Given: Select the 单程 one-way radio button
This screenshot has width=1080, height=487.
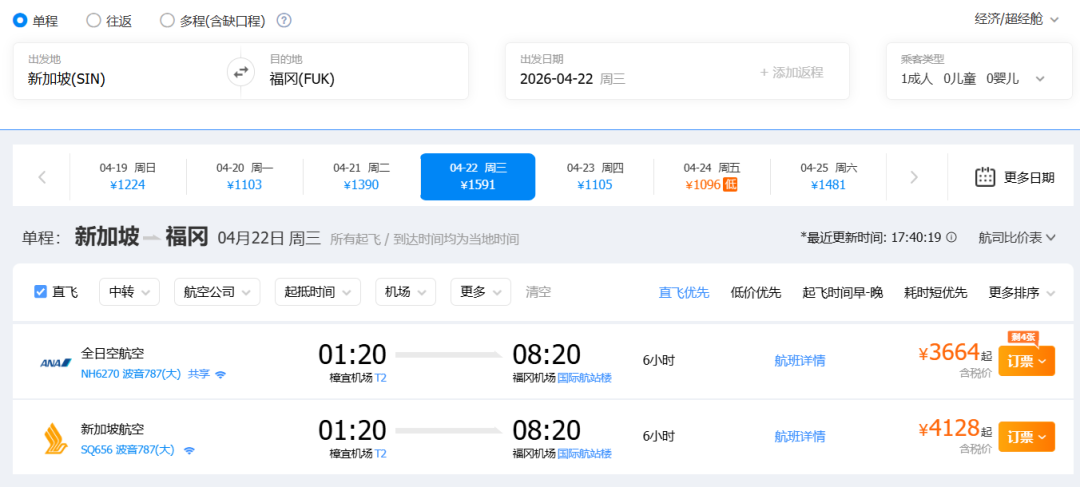Looking at the screenshot, I should pyautogui.click(x=20, y=20).
